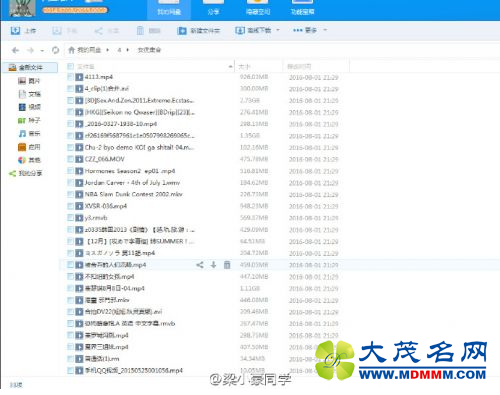Go back with the left arrow
The width and height of the screenshot is (500, 395).
15,50
